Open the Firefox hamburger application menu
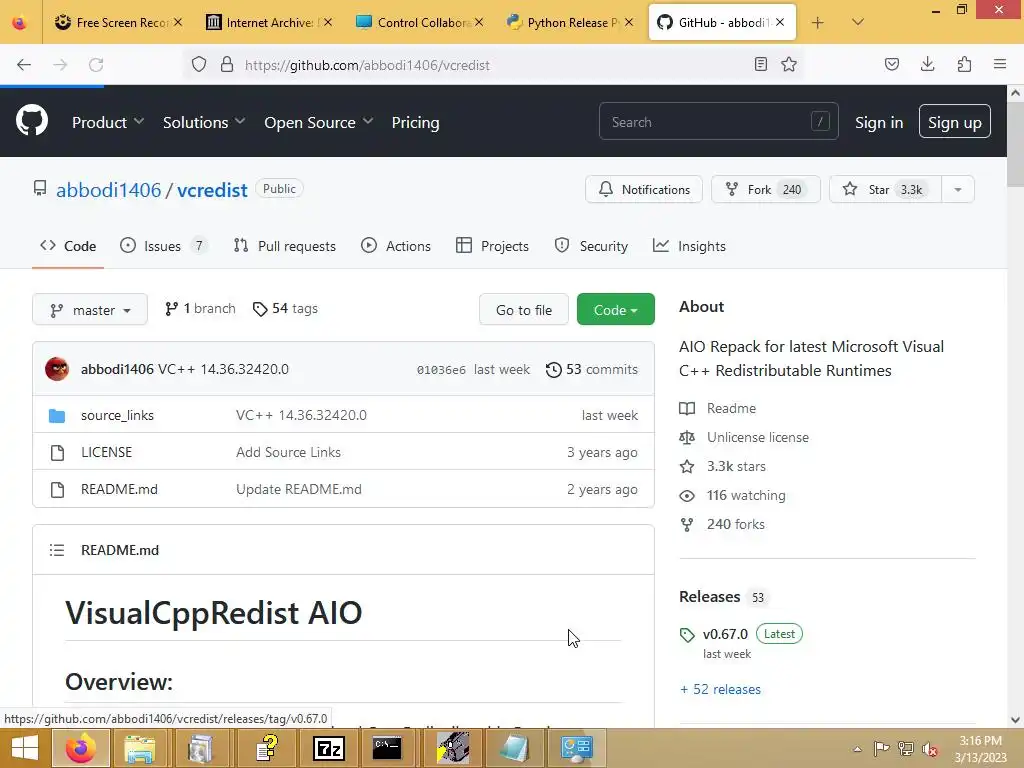The image size is (1024, 768). (1000, 64)
